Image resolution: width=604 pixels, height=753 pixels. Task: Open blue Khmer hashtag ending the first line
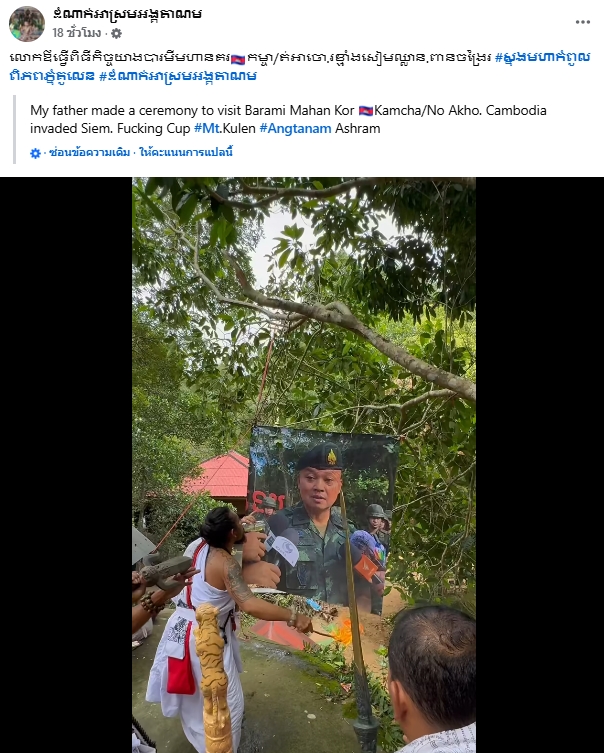coord(542,58)
